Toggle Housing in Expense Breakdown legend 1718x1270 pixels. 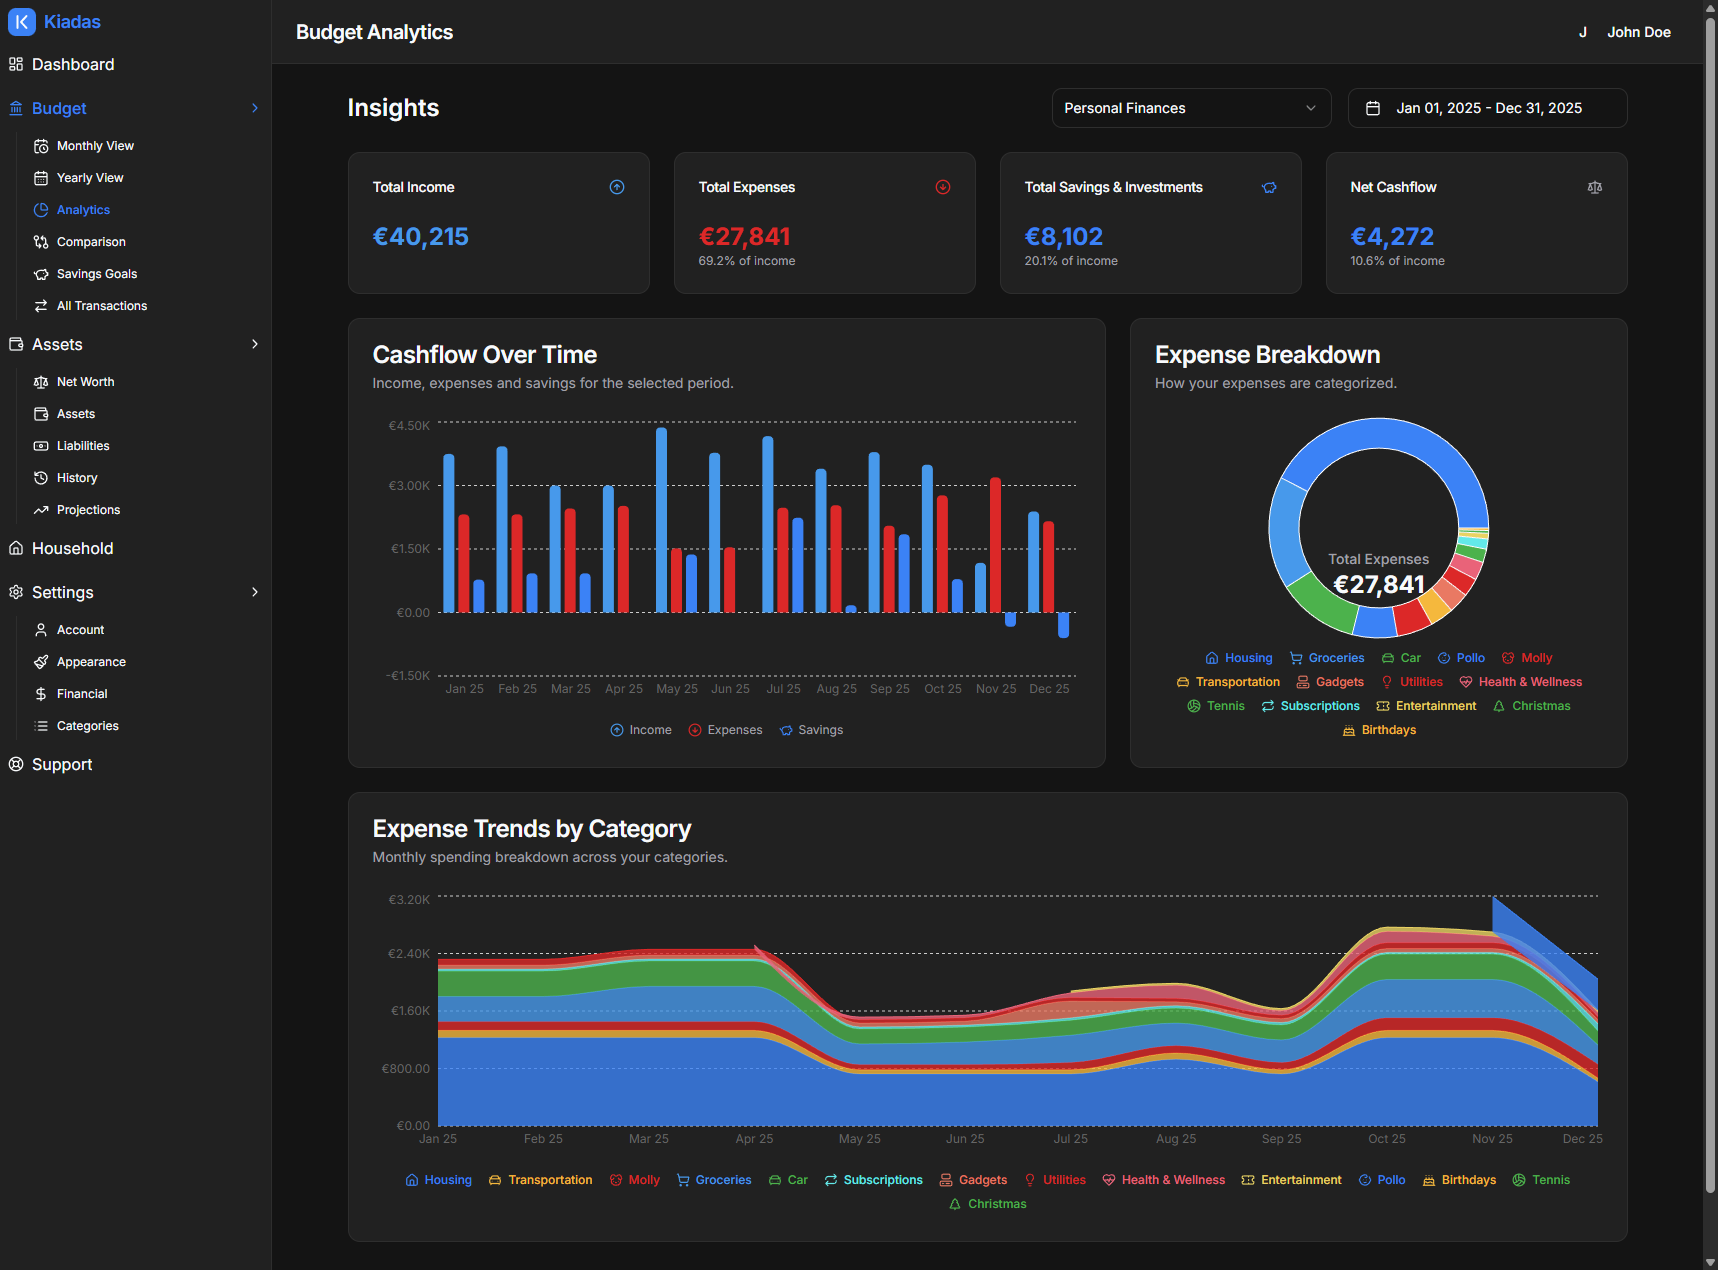tap(1238, 658)
